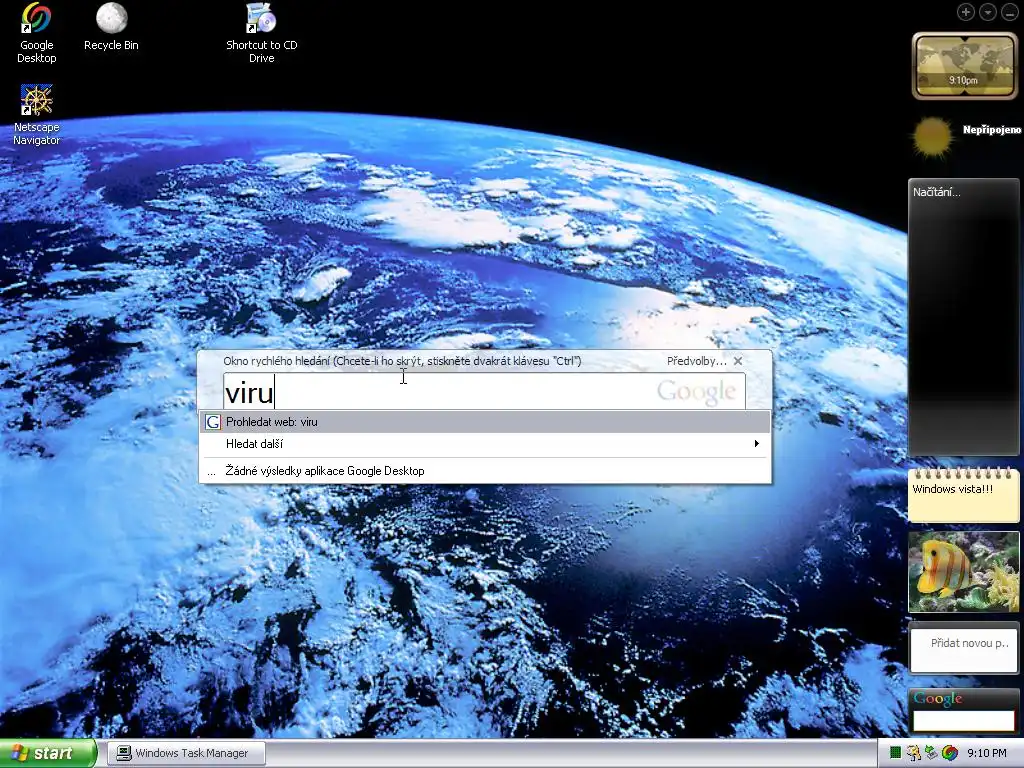The height and width of the screenshot is (768, 1024).
Task: Click the Safely Remove Hardware tray icon
Action: (931, 753)
